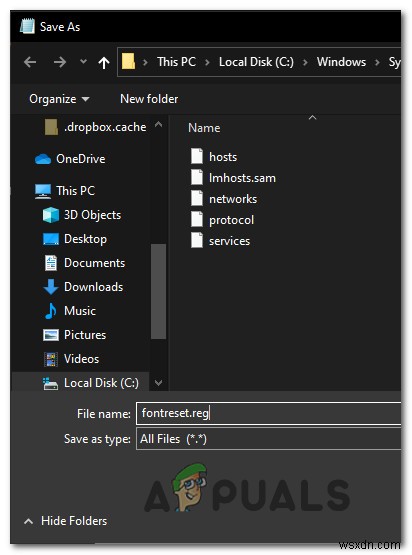412x555 pixels.
Task: Select .dropbox.cache folder in sidebar
Action: pos(105,127)
